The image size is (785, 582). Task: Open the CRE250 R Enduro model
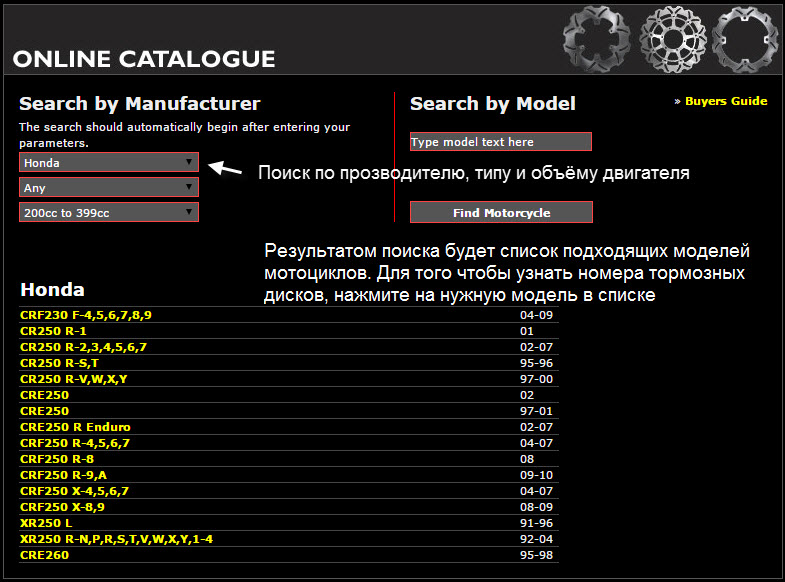tap(75, 427)
